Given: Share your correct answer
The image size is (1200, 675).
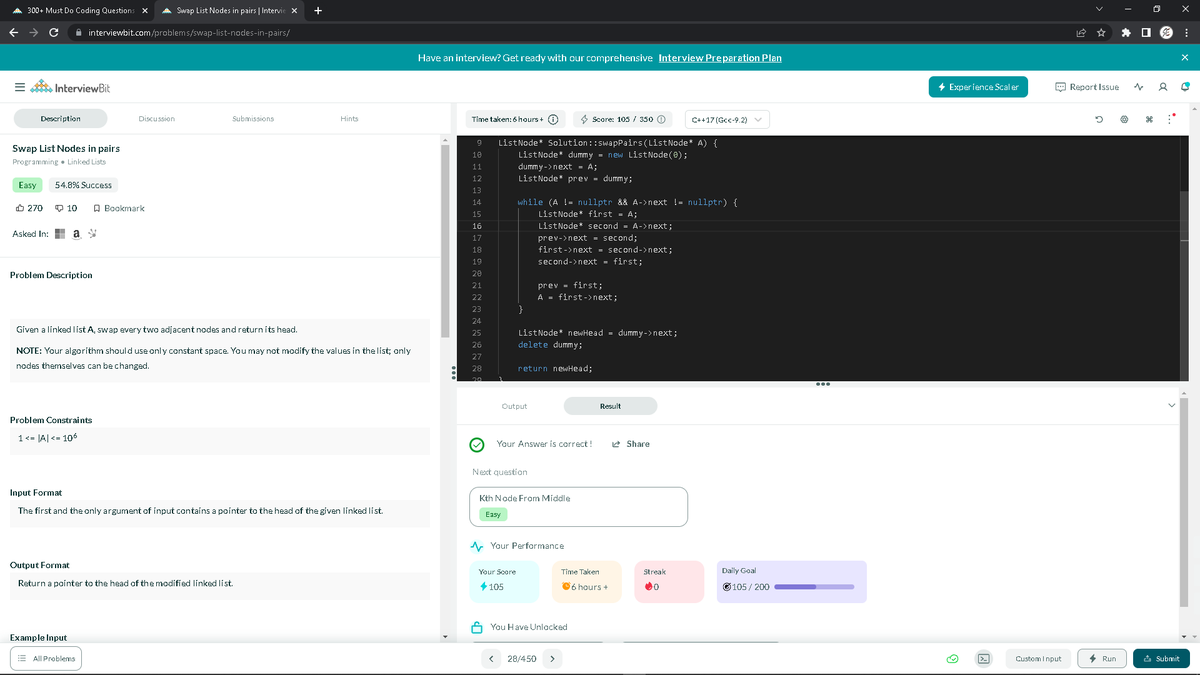Looking at the screenshot, I should coord(631,444).
